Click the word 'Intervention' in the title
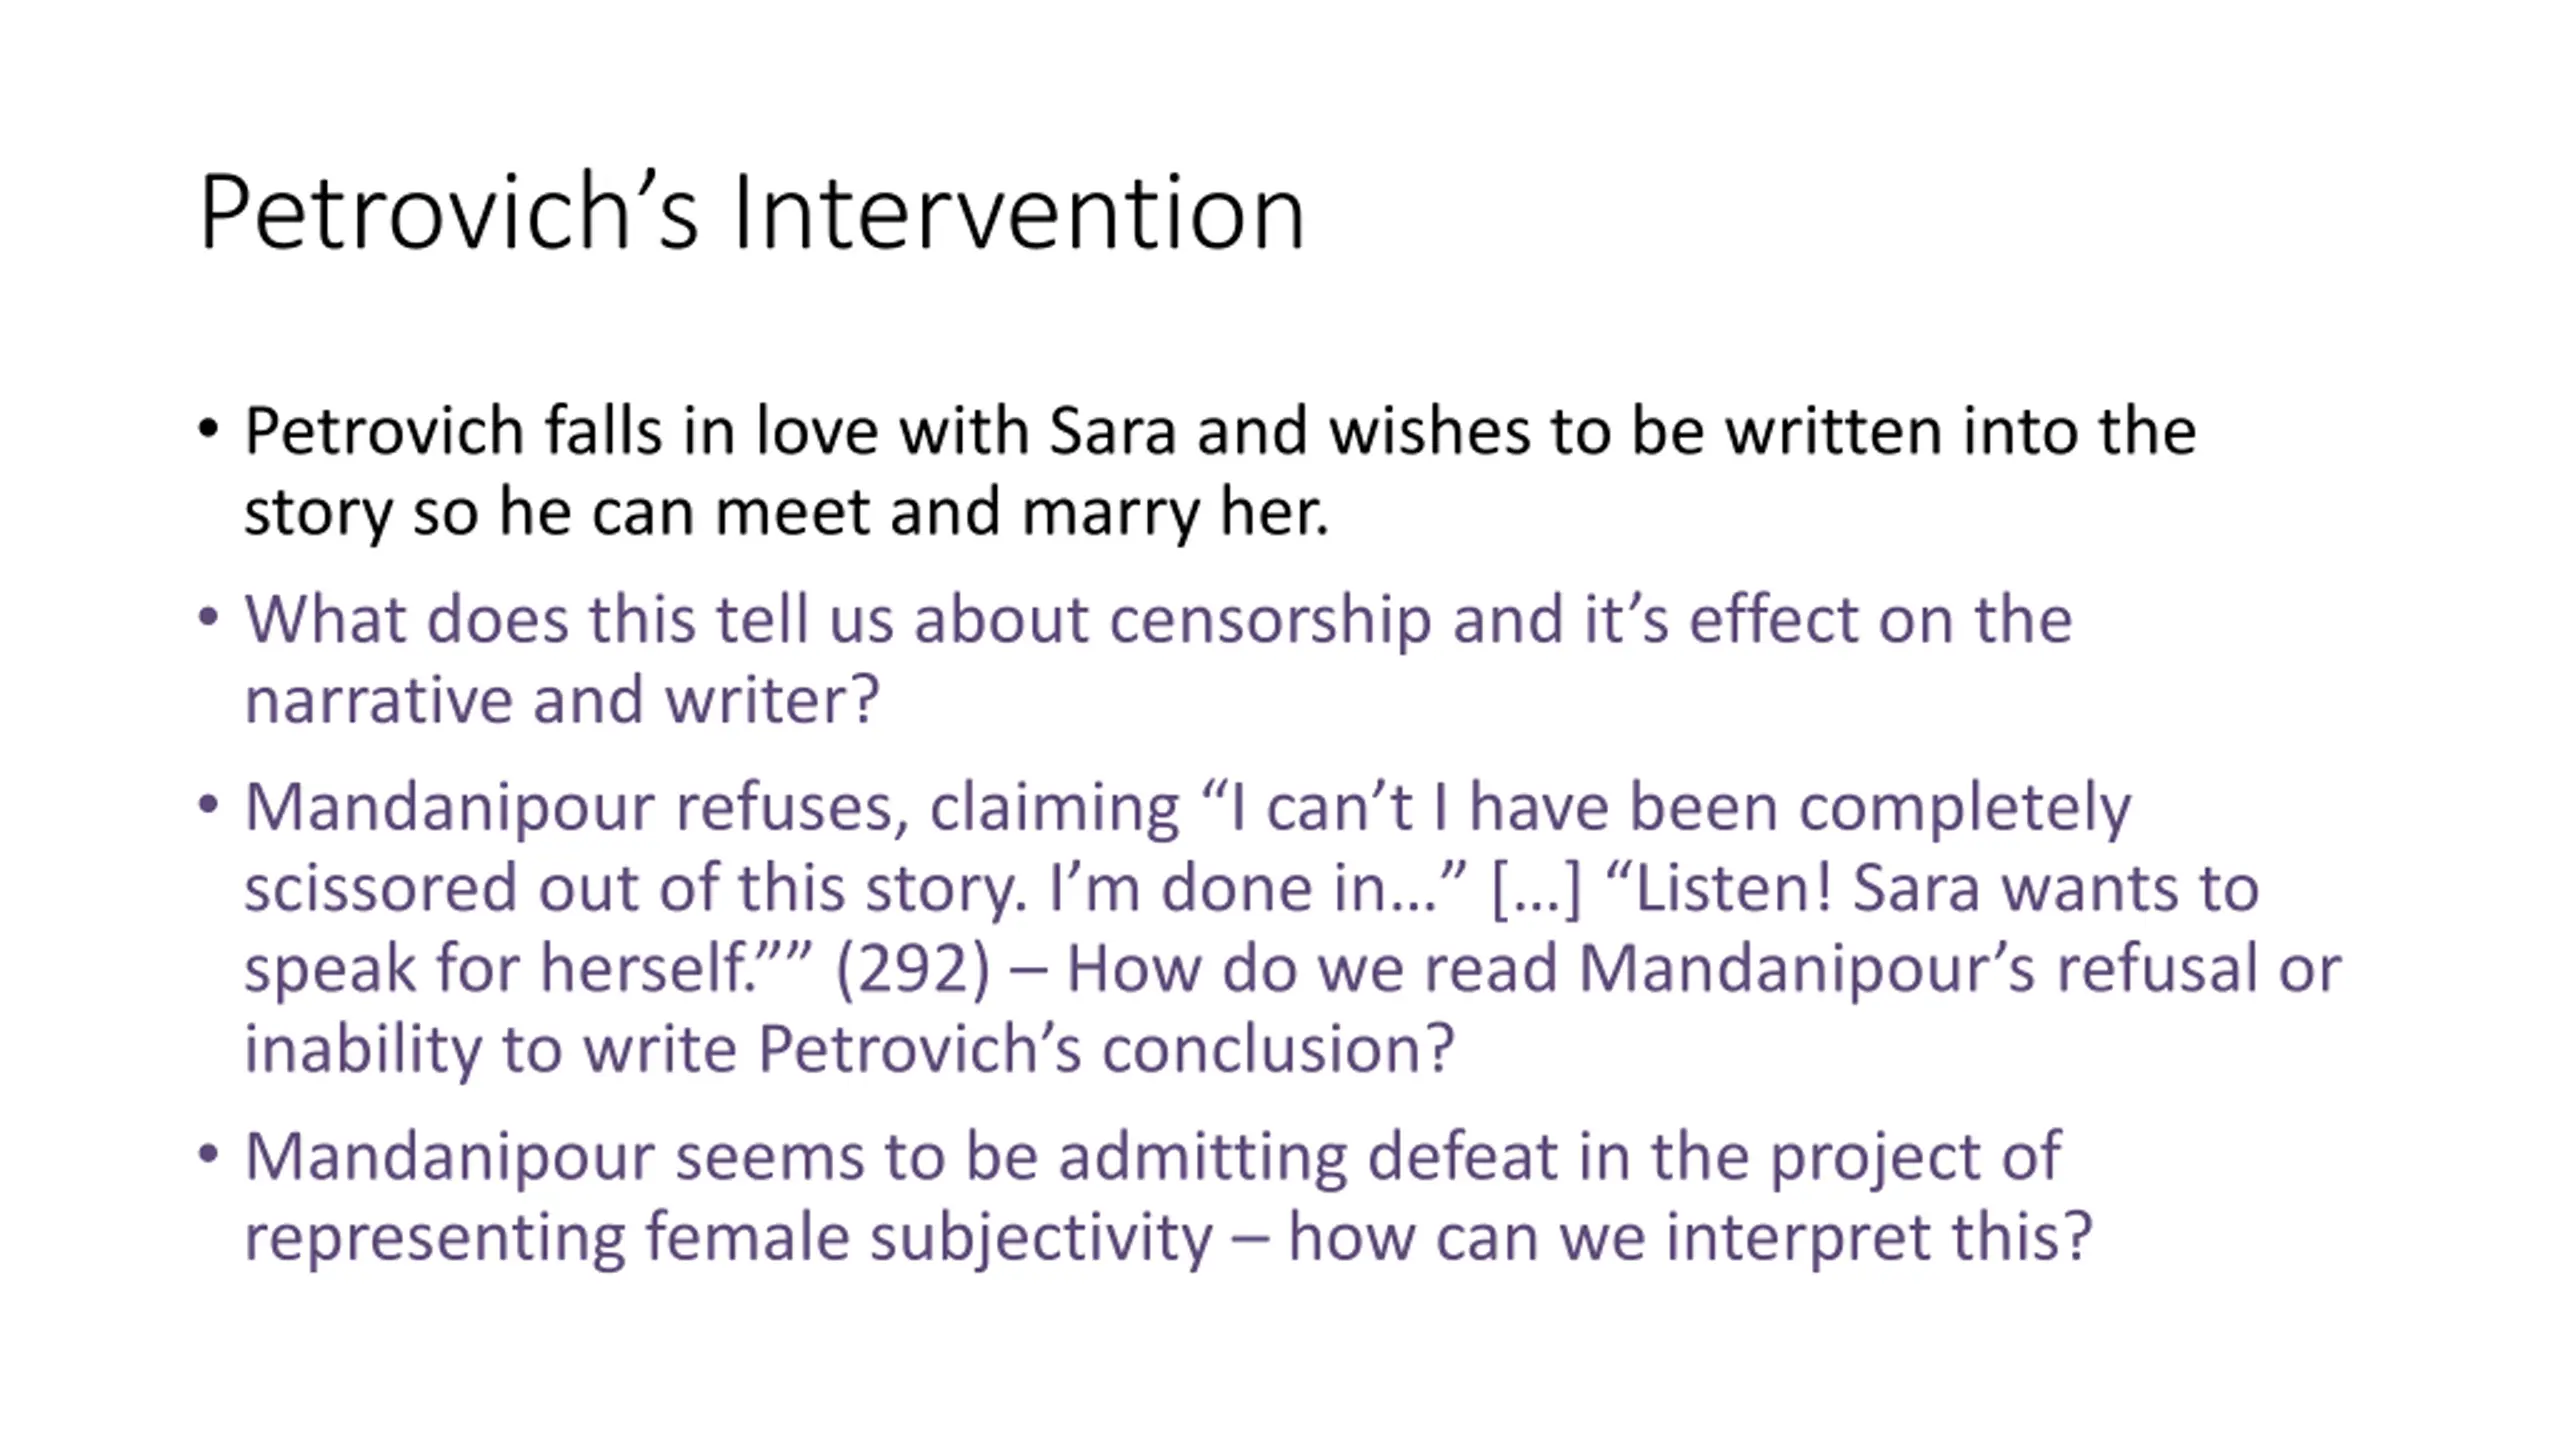 tap(1018, 212)
